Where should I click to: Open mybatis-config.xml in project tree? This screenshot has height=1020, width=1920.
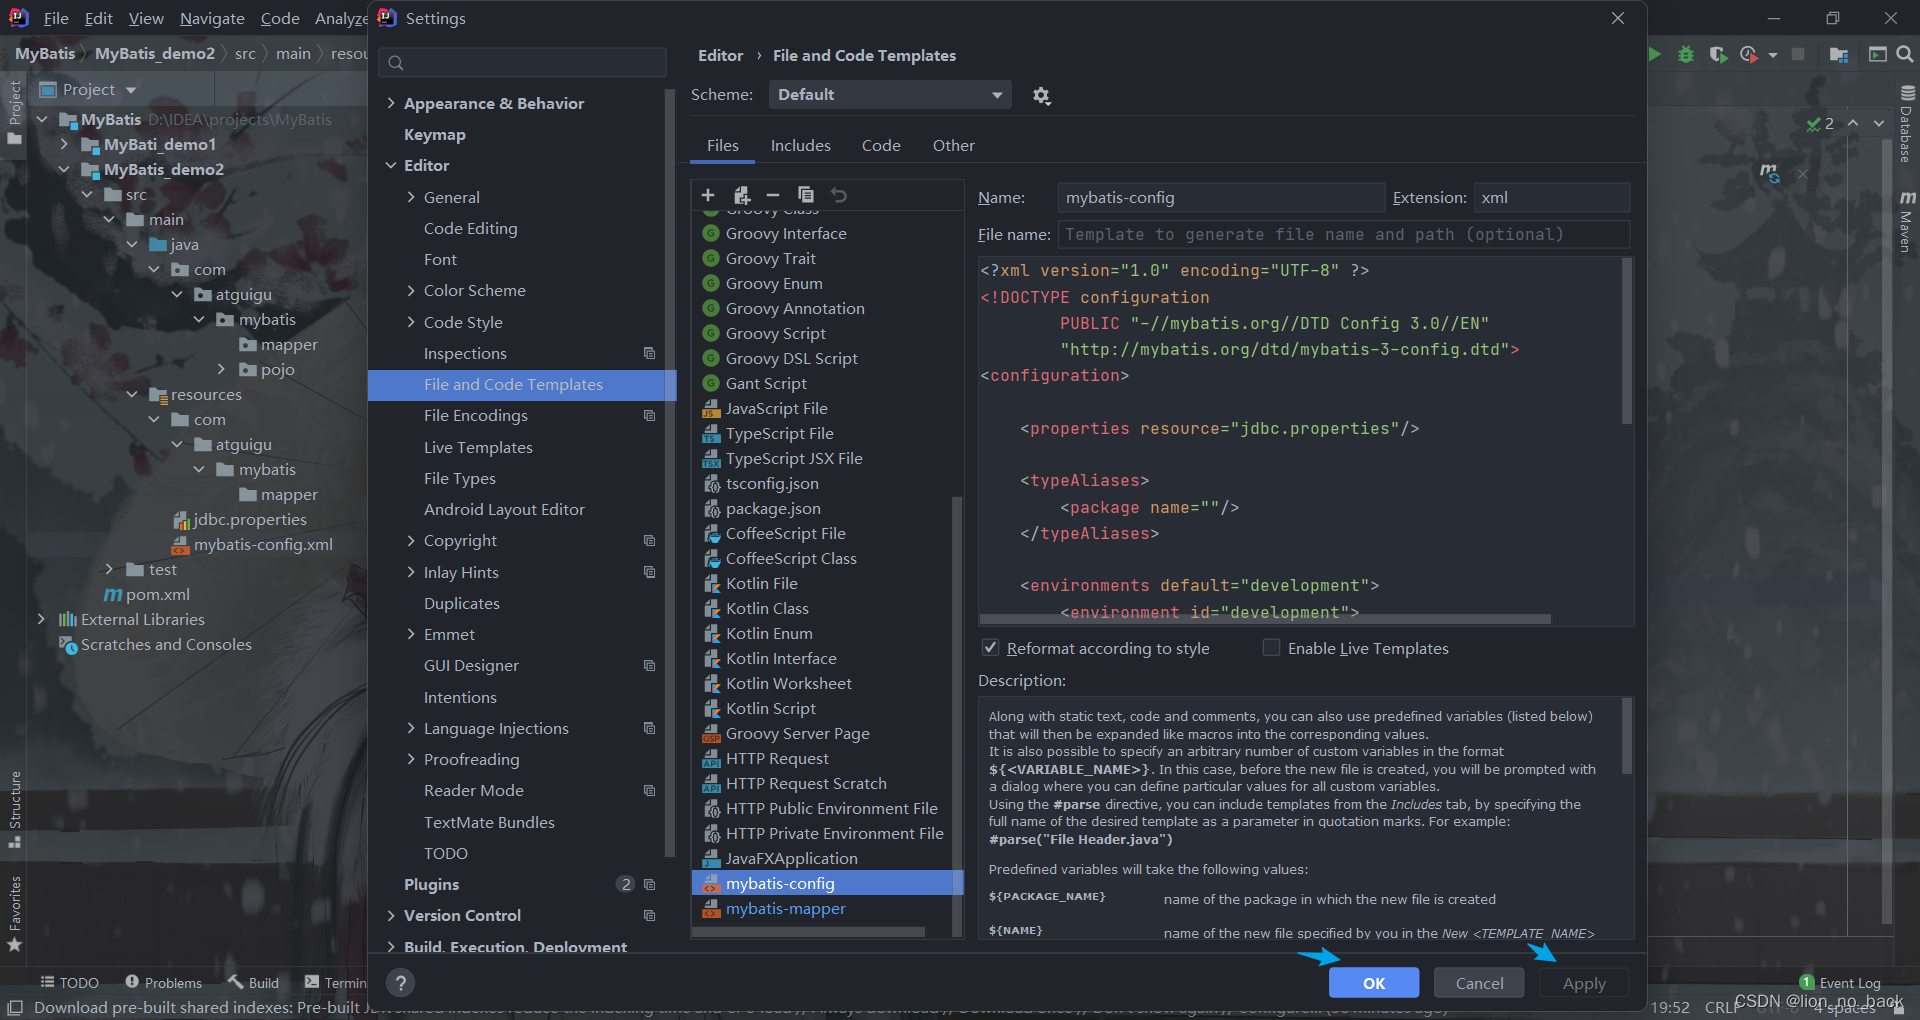252,544
